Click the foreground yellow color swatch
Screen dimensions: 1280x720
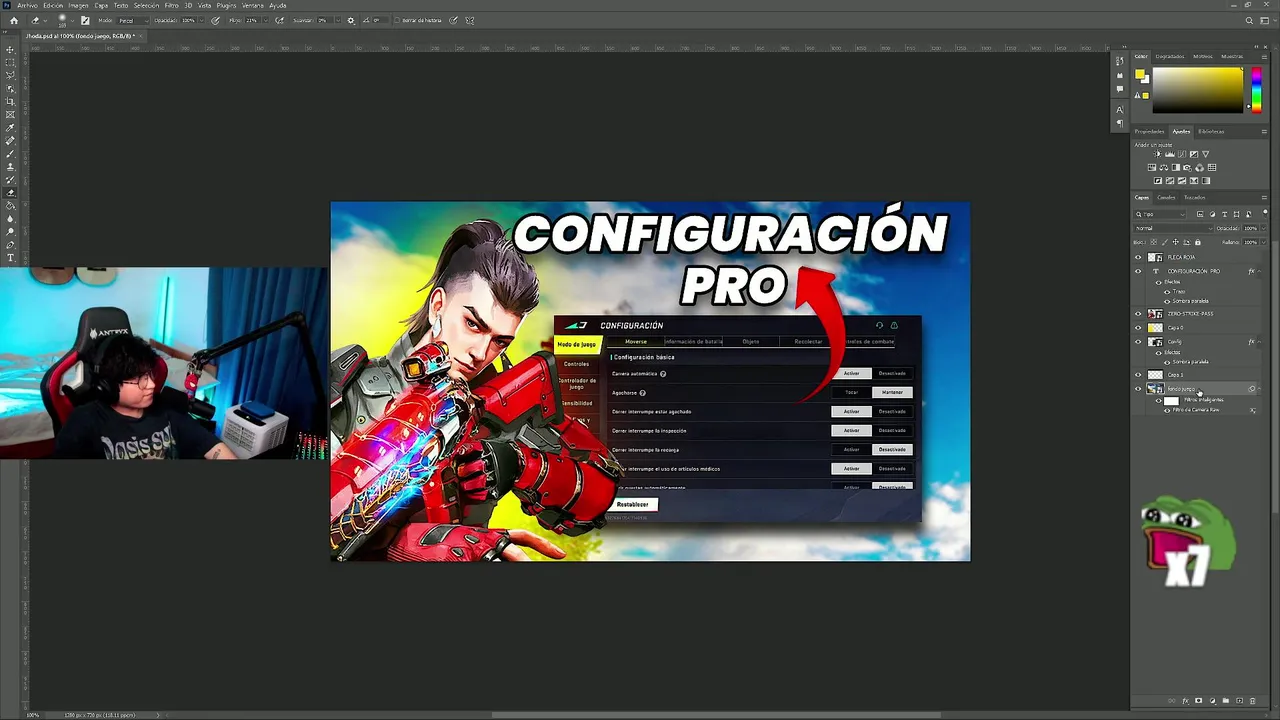tap(1139, 75)
